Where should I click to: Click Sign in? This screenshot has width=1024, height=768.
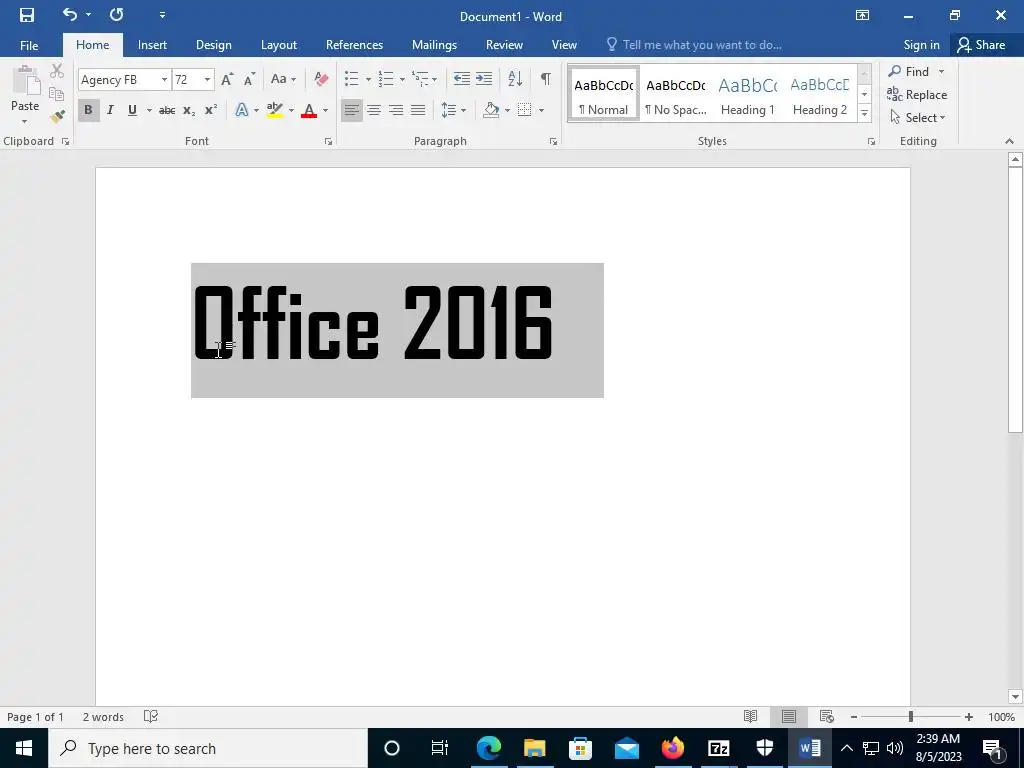[921, 45]
